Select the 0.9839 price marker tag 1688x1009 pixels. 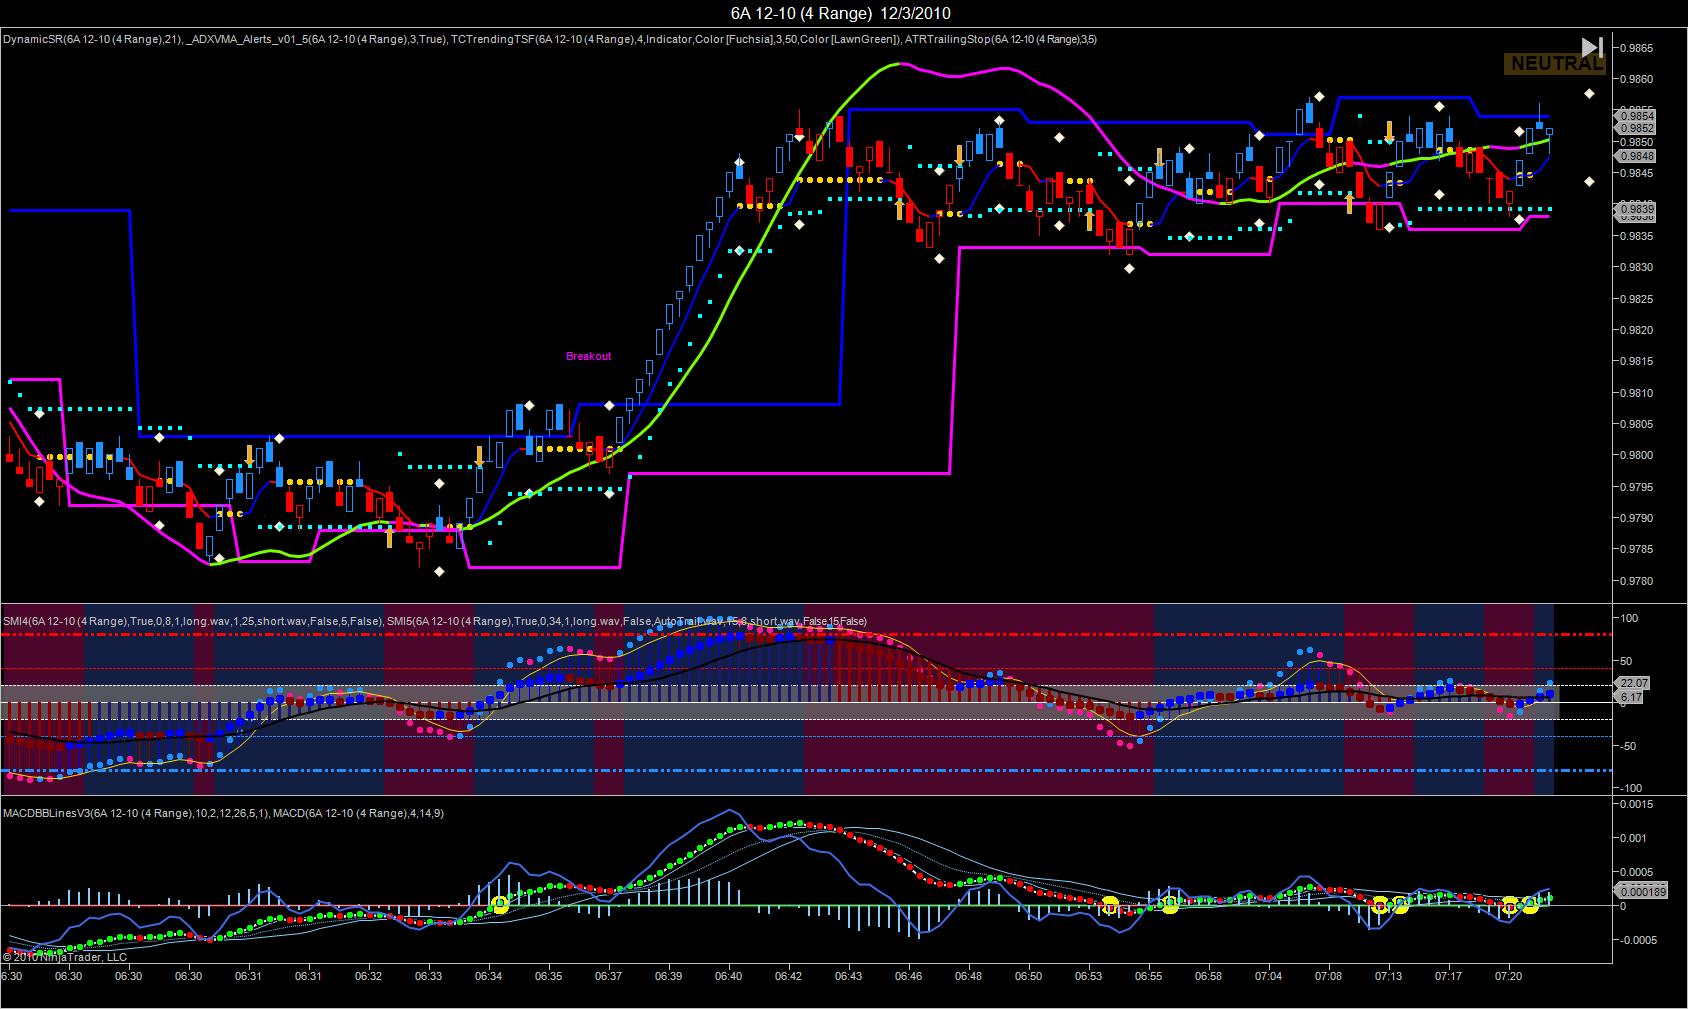pyautogui.click(x=1636, y=209)
